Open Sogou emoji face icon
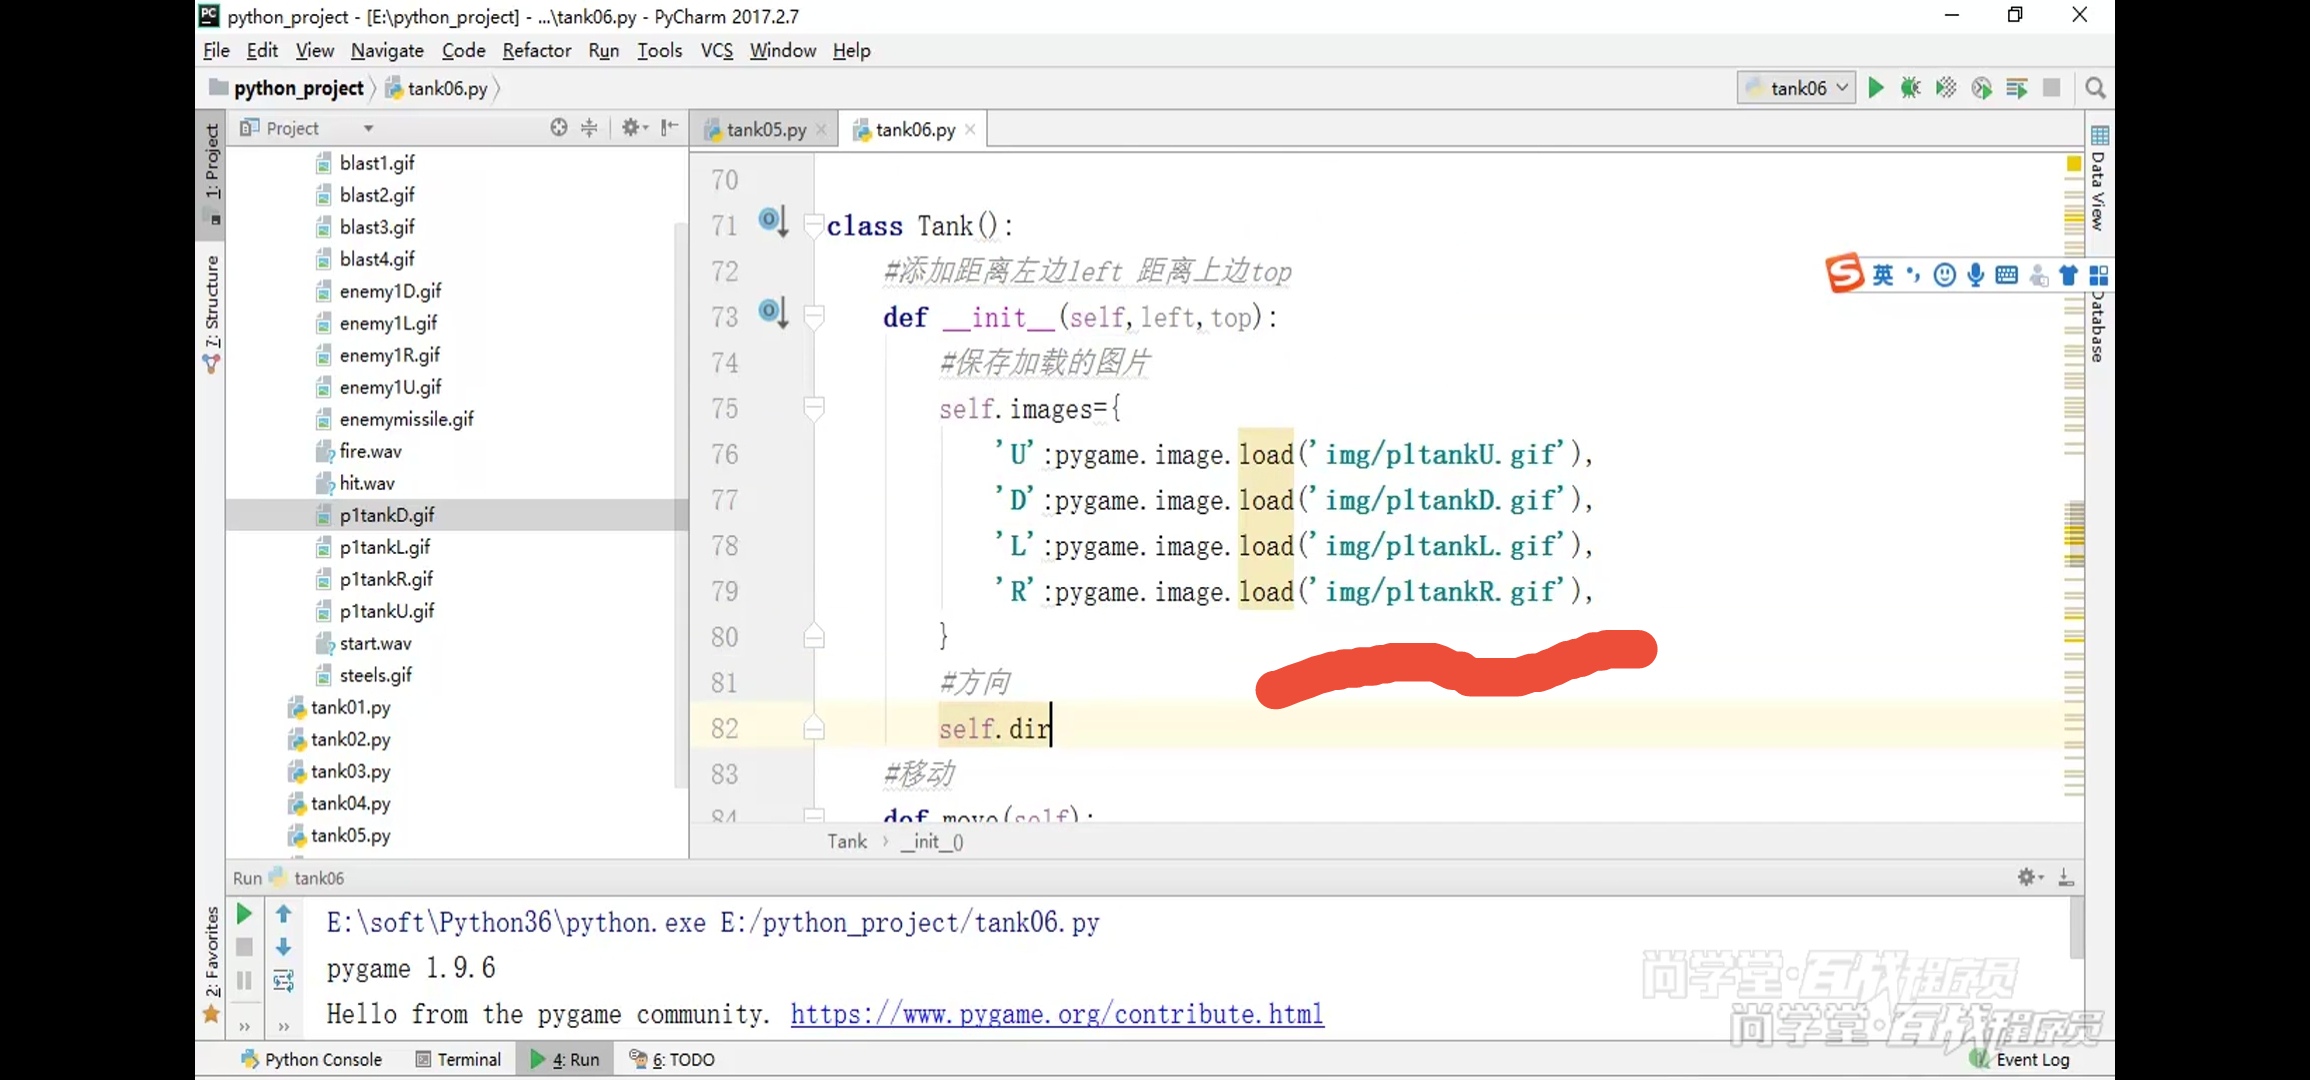This screenshot has height=1080, width=2310. (x=1945, y=275)
